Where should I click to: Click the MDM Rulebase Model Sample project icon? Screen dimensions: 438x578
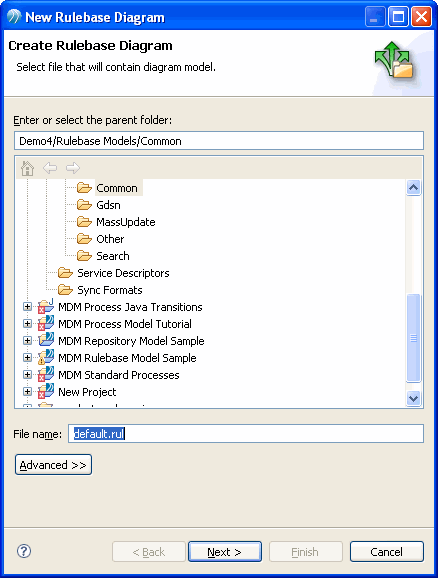(x=46, y=358)
